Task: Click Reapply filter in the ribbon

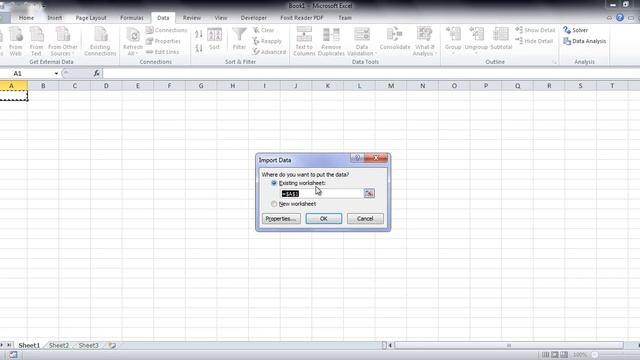Action: tap(267, 41)
